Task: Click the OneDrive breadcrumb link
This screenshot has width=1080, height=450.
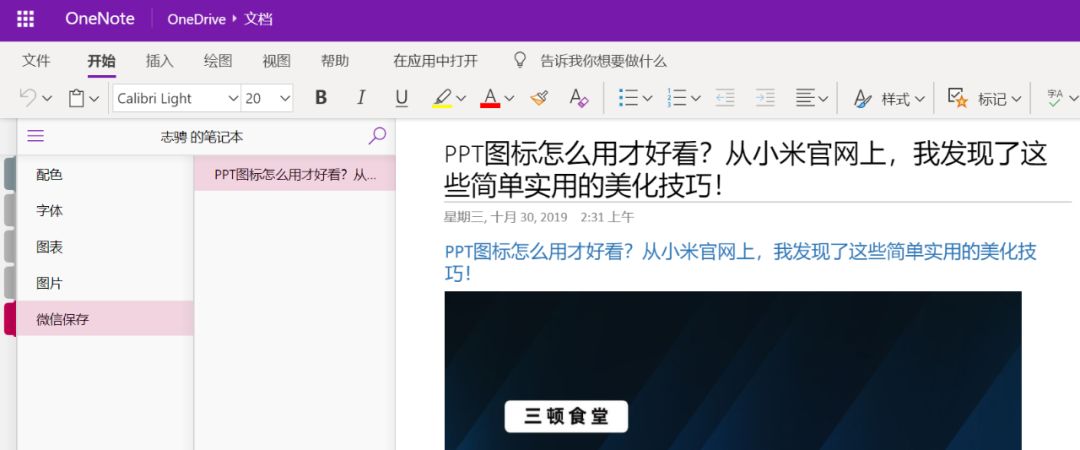Action: (196, 19)
